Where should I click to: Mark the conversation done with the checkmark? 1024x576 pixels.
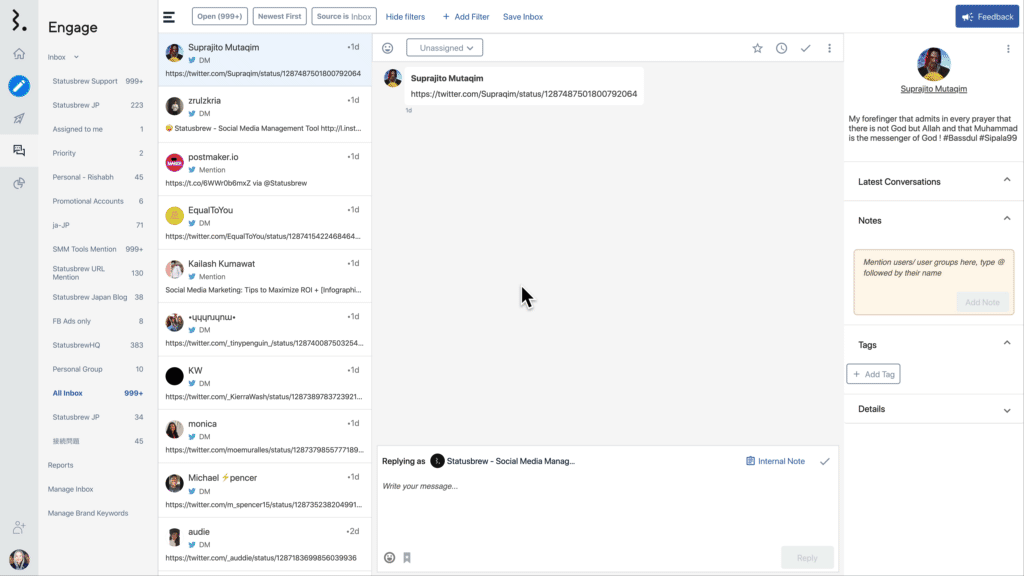(805, 47)
